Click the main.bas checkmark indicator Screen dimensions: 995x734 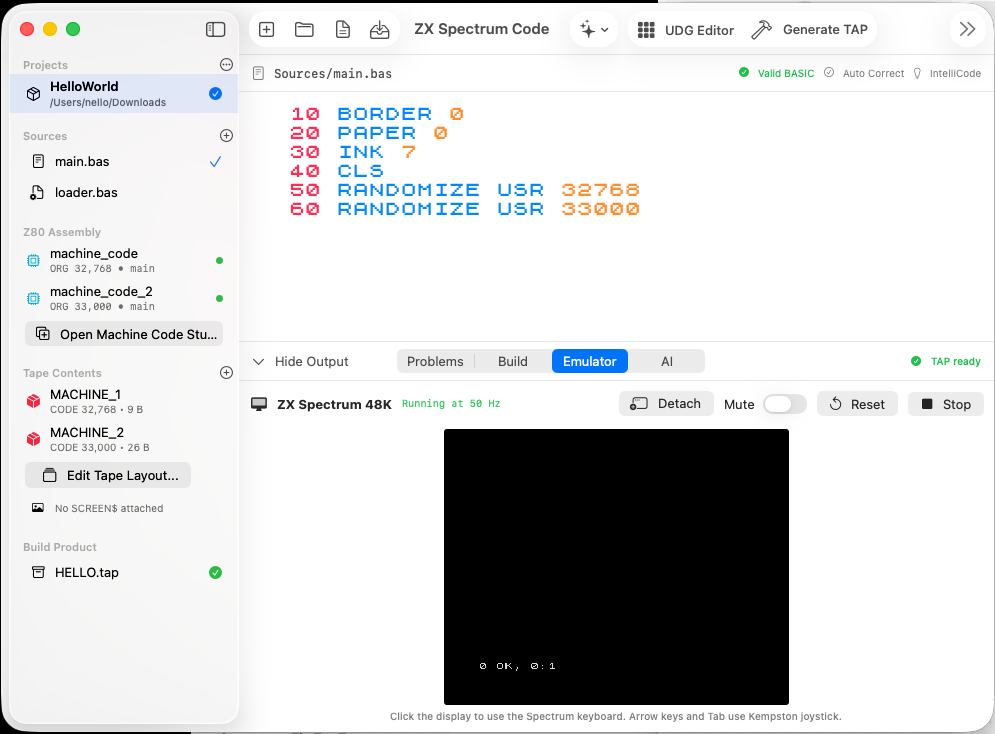click(x=216, y=162)
